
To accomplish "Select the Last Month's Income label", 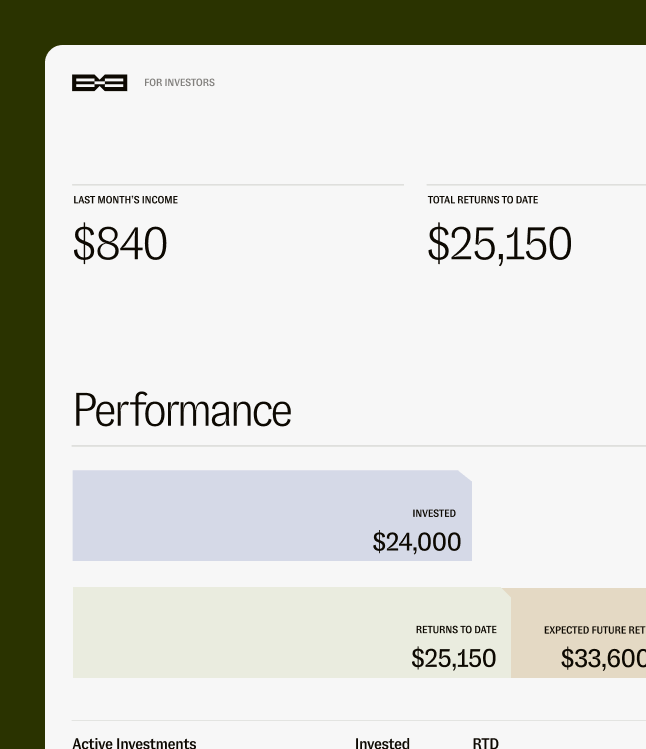I will pos(125,200).
